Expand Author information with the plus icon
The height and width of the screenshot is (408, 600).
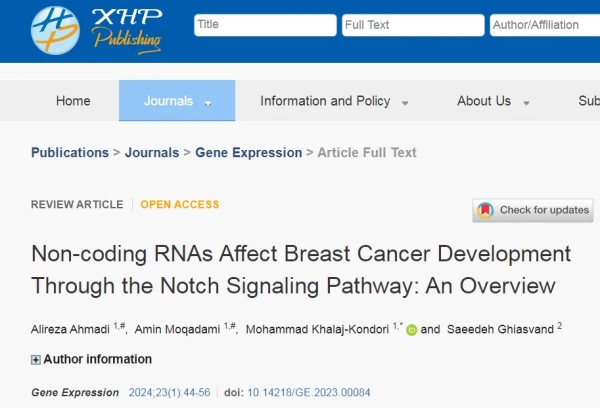click(36, 360)
